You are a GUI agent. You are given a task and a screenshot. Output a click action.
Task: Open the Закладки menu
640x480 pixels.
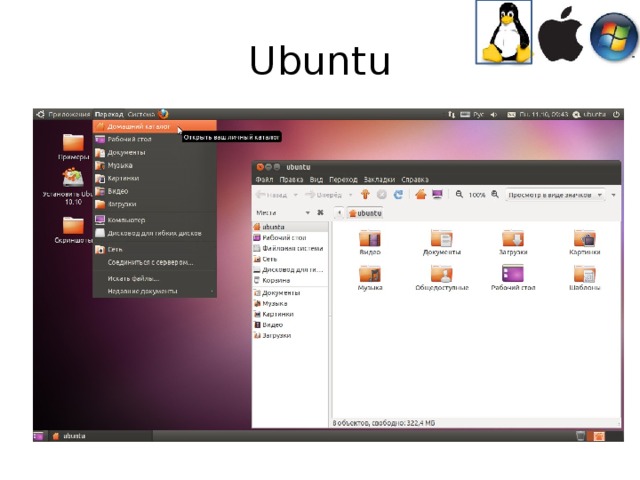pyautogui.click(x=379, y=180)
